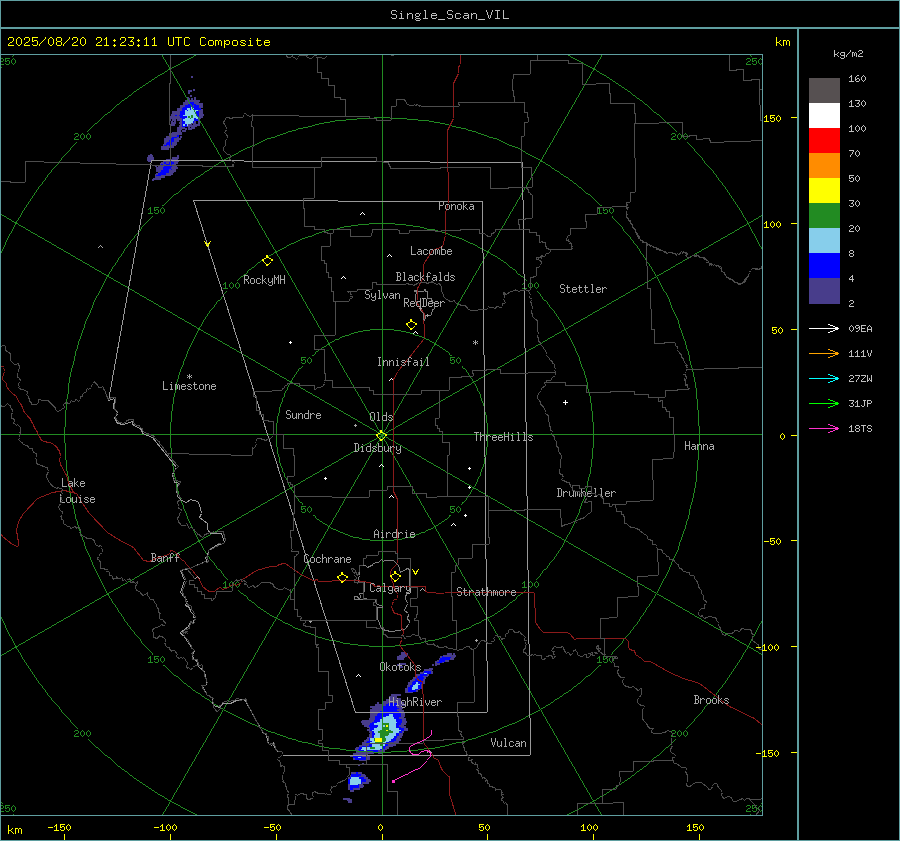
Task: Click the Ponoka label
Action: [x=456, y=206]
